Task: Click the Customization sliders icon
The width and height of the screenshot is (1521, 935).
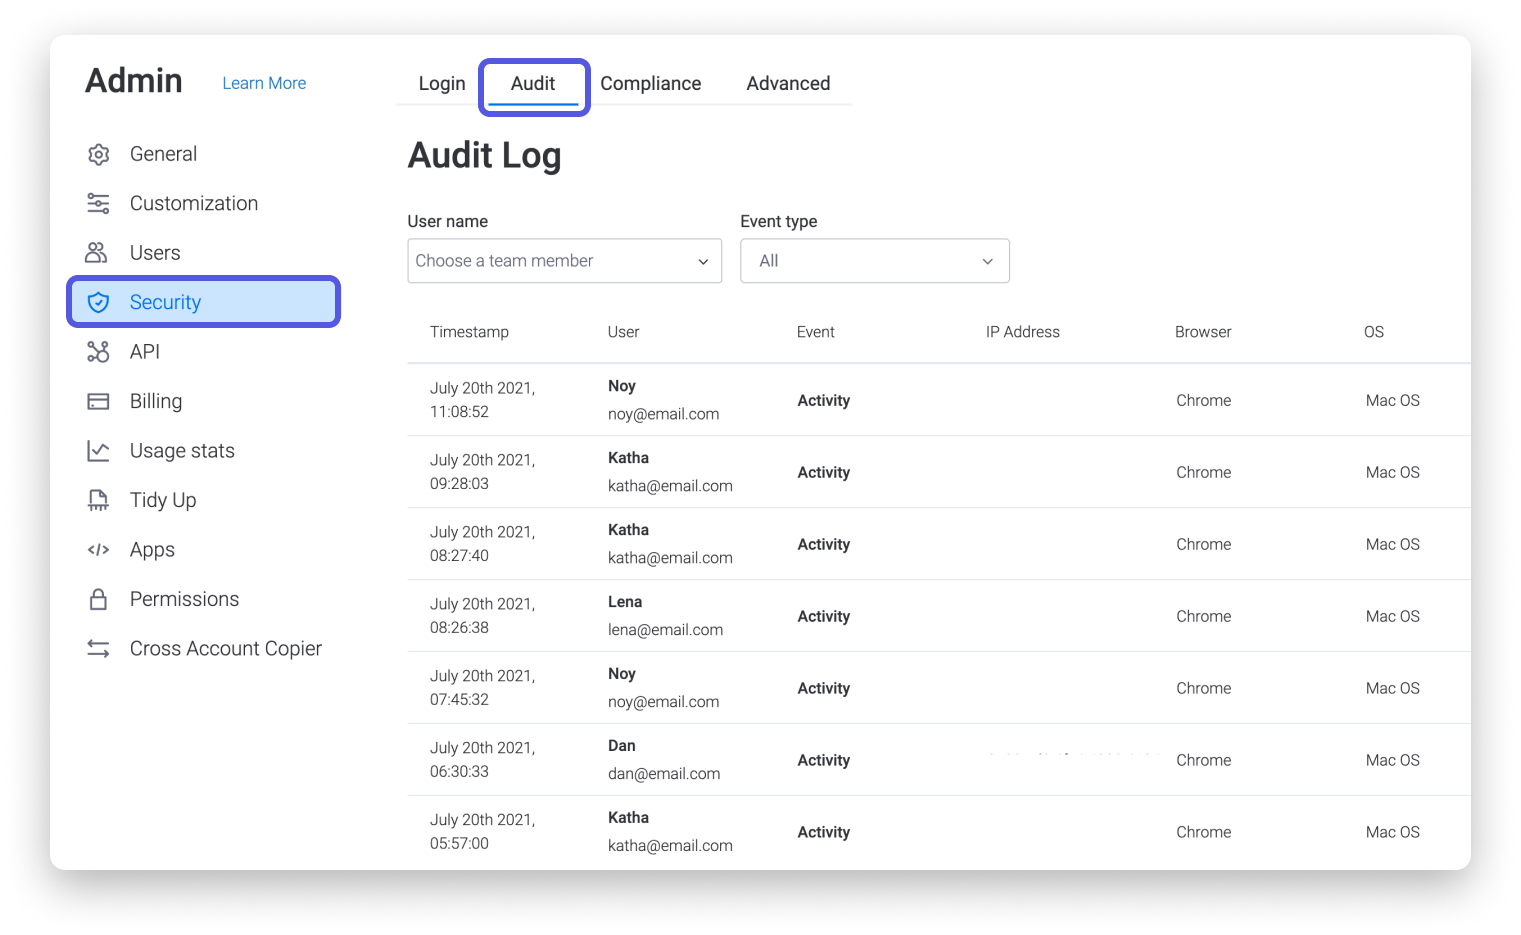Action: 98,204
